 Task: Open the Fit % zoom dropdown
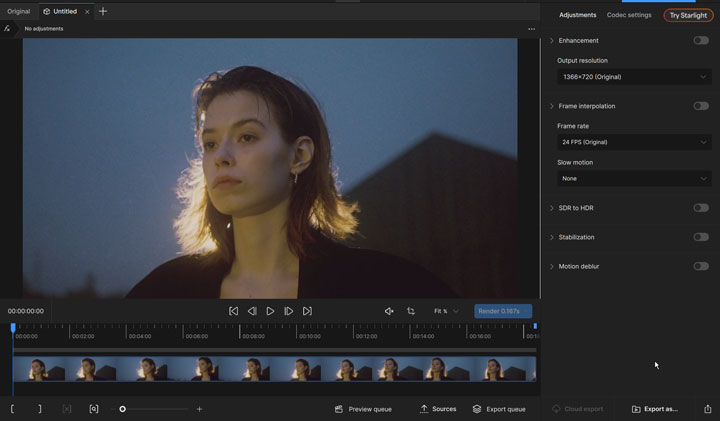pos(446,311)
